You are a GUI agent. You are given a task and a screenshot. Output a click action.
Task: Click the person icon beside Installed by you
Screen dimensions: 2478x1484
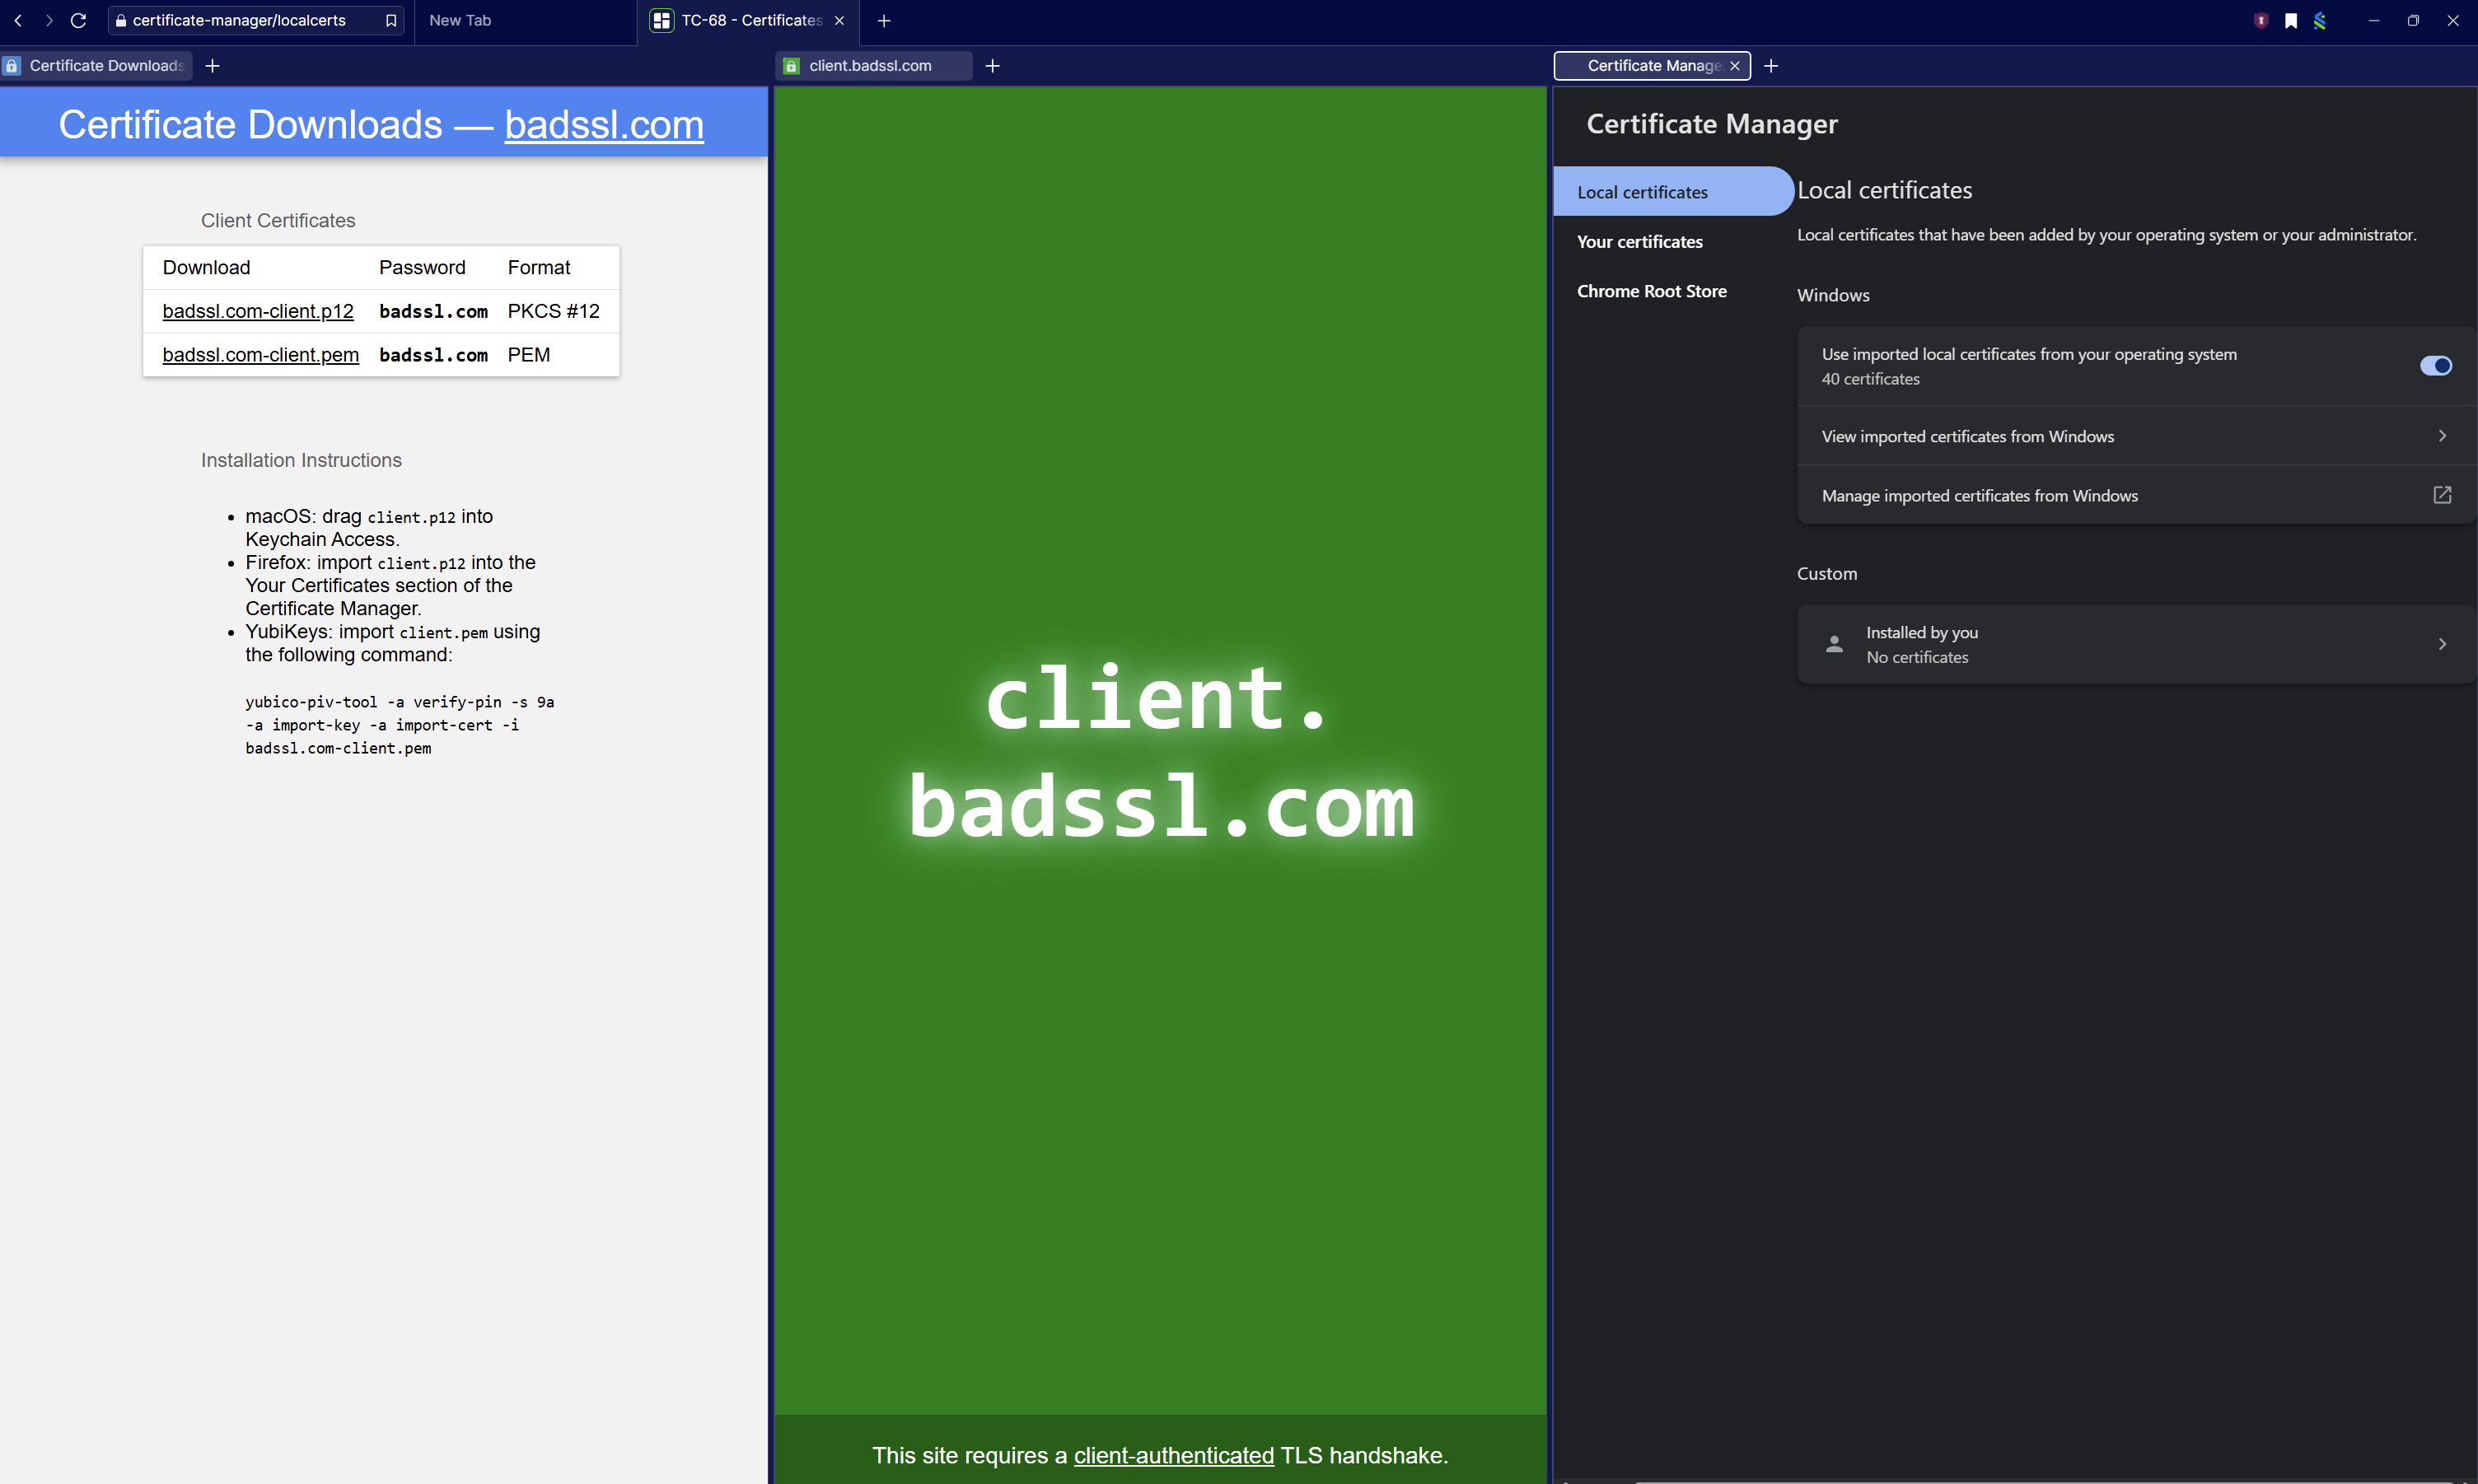(1834, 644)
